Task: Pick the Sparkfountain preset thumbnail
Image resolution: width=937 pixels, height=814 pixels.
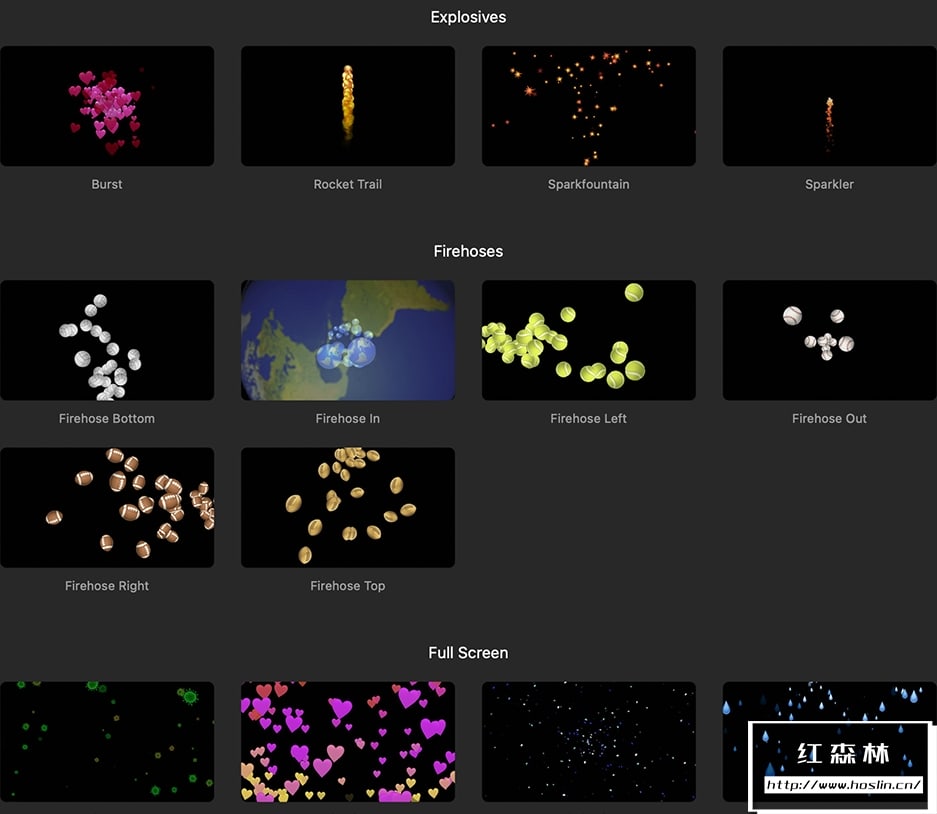Action: pos(589,106)
